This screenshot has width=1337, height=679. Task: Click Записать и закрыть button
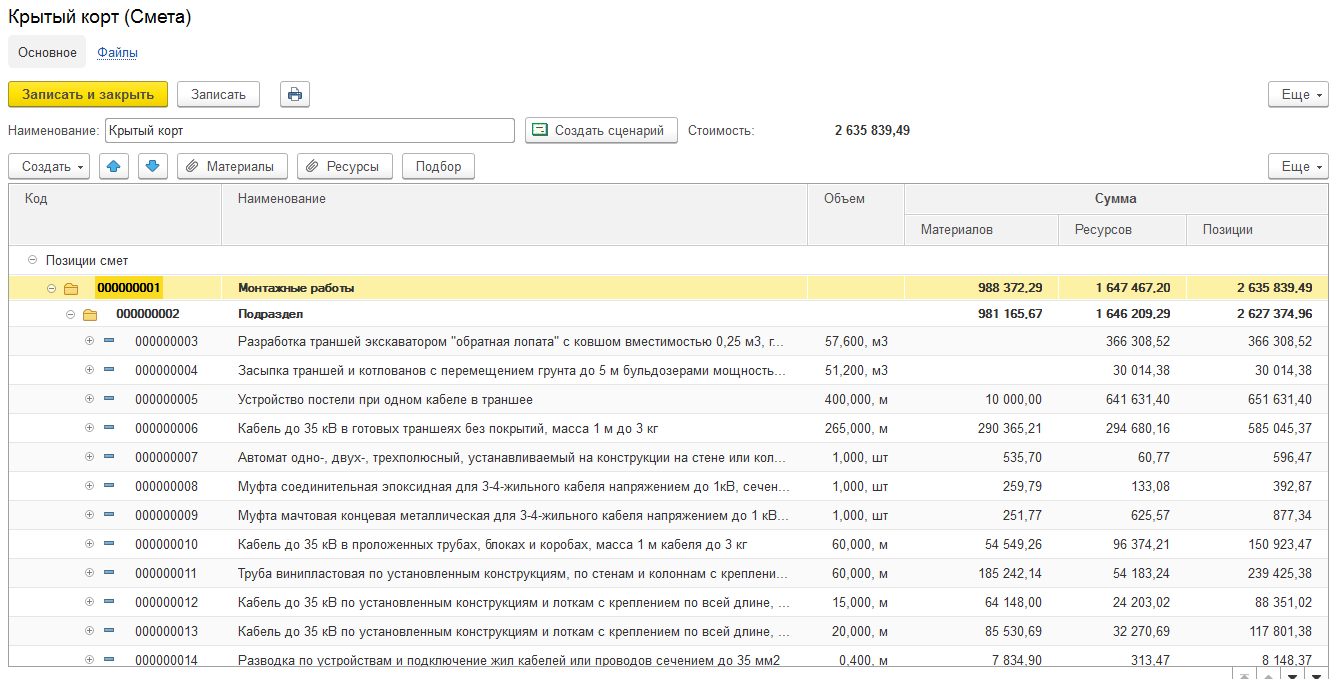[88, 94]
